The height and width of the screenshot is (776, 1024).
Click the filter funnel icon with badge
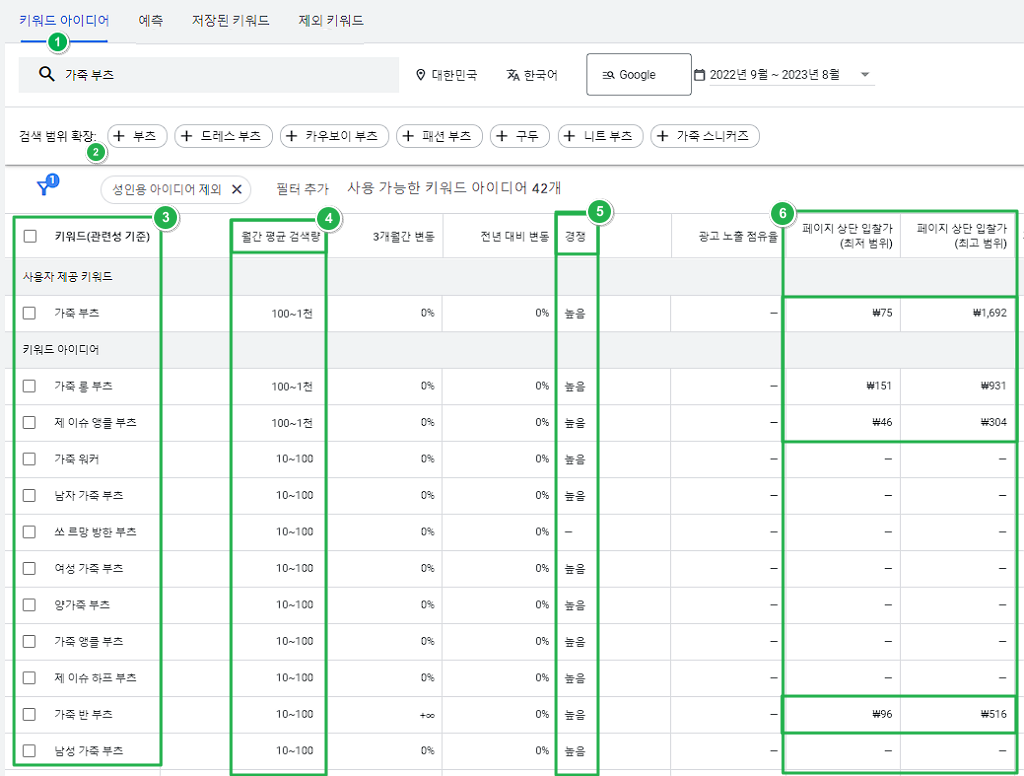click(43, 188)
